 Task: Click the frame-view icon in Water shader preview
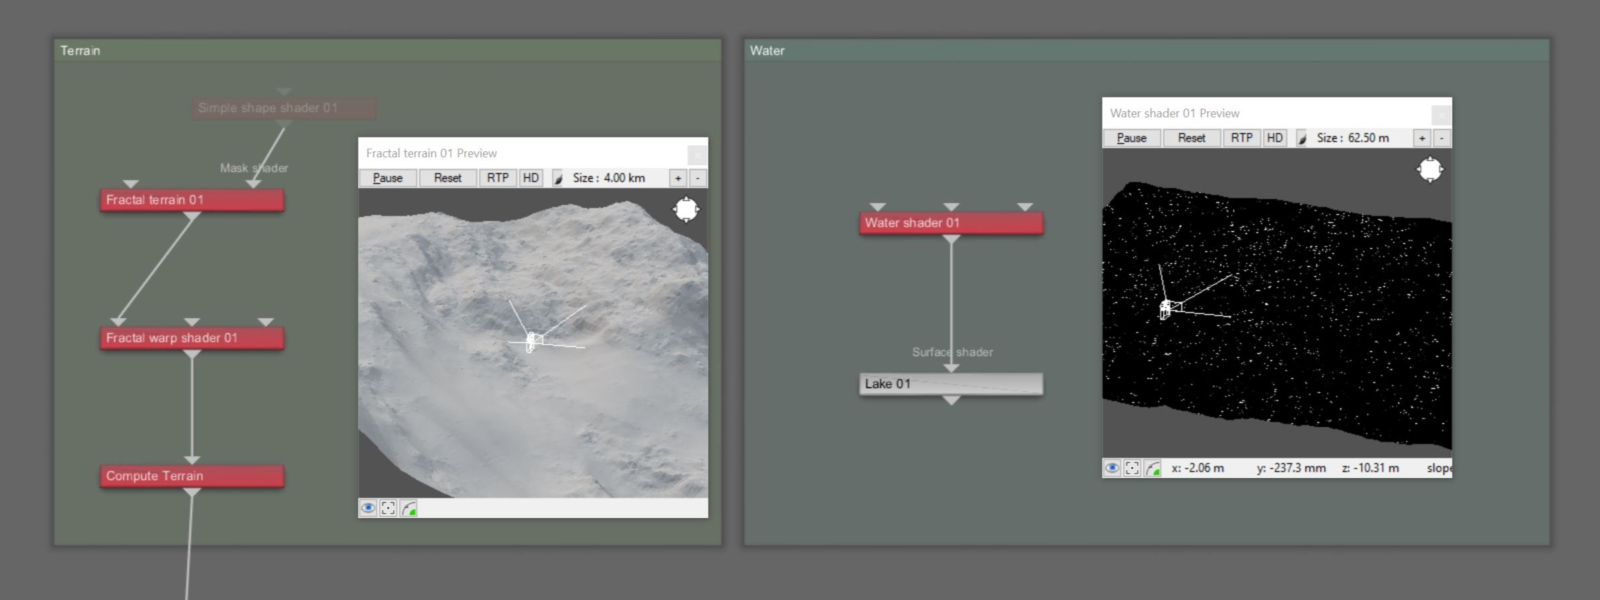(1132, 468)
